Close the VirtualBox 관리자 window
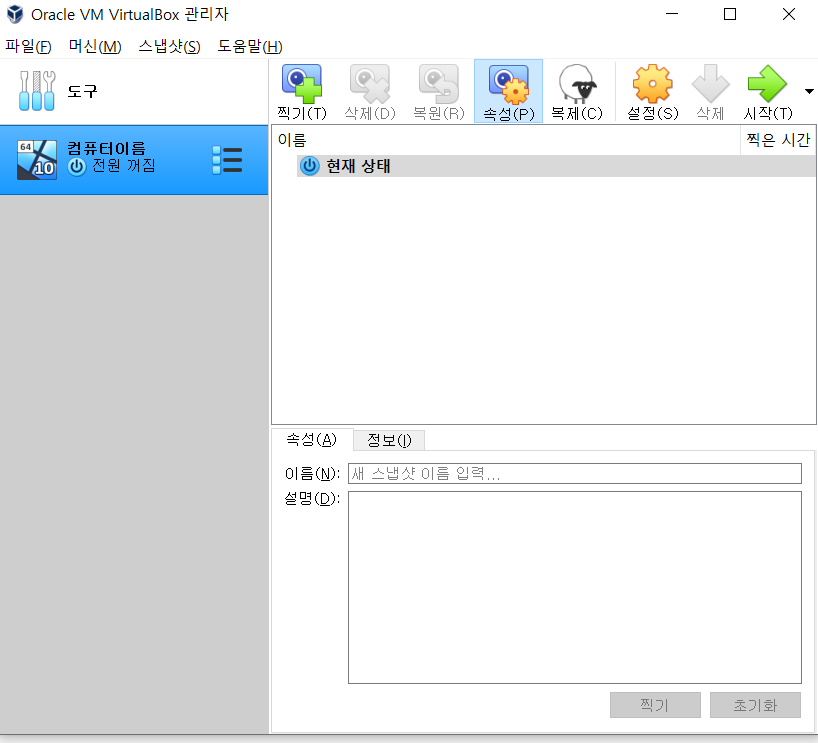818x743 pixels. coord(789,14)
